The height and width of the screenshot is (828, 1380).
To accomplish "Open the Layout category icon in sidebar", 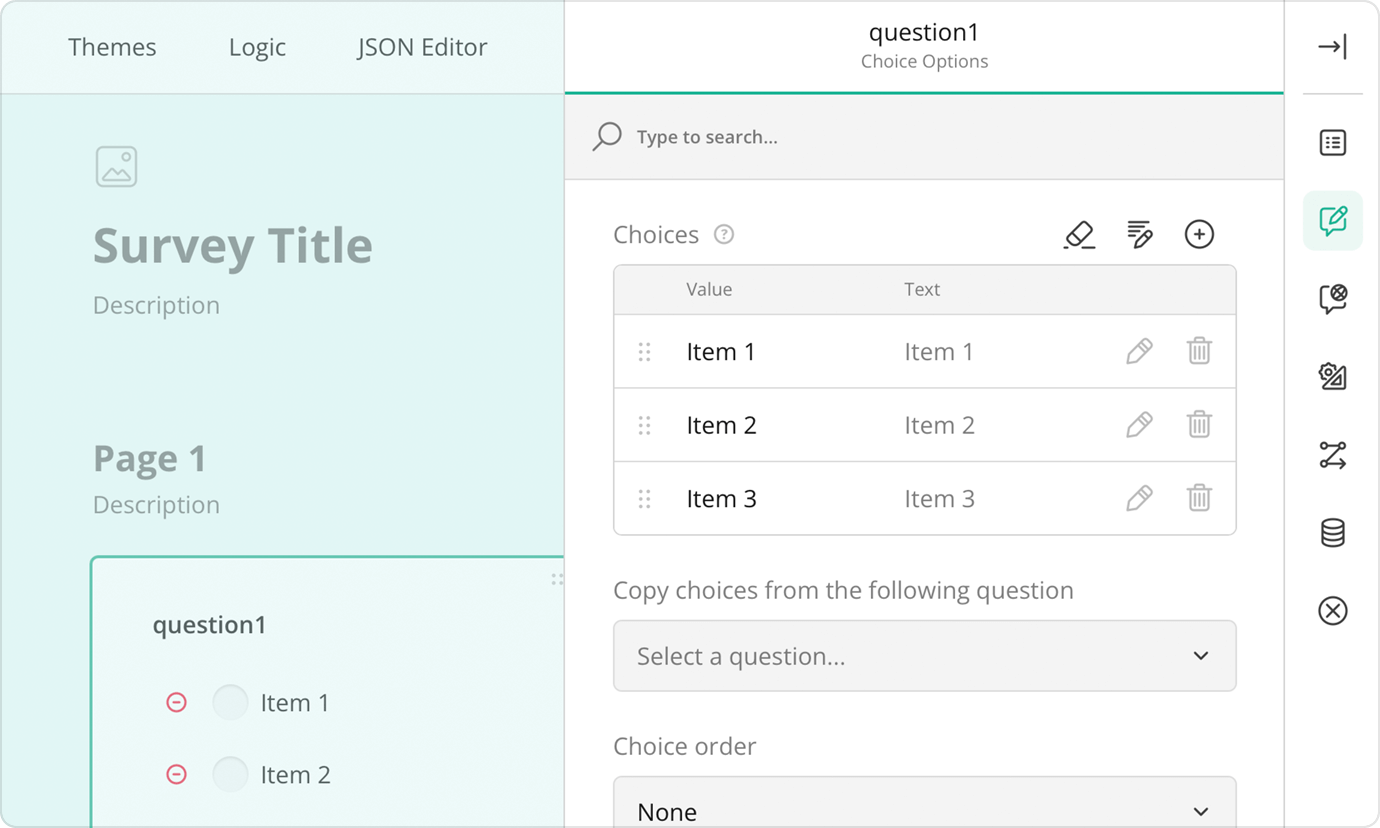I will pos(1332,377).
